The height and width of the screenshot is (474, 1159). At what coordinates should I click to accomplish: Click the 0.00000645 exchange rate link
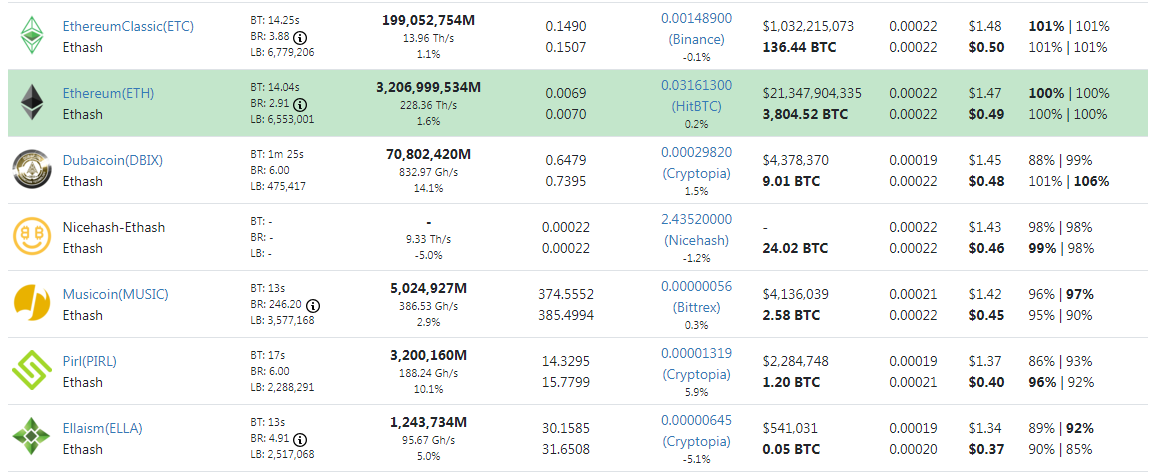696,420
